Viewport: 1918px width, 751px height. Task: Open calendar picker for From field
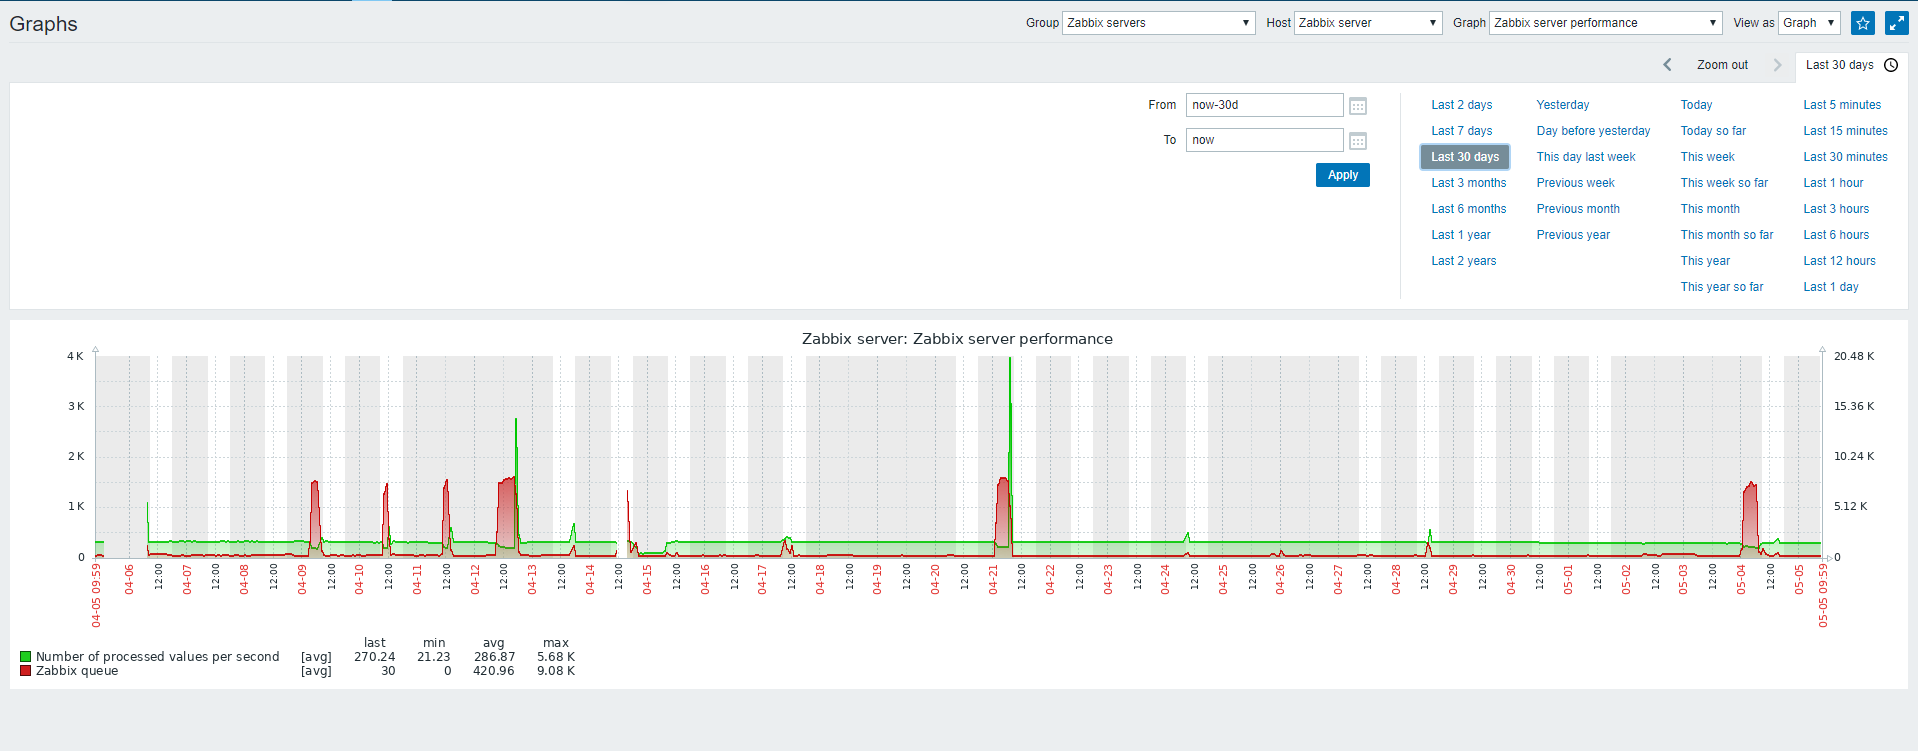click(1357, 106)
